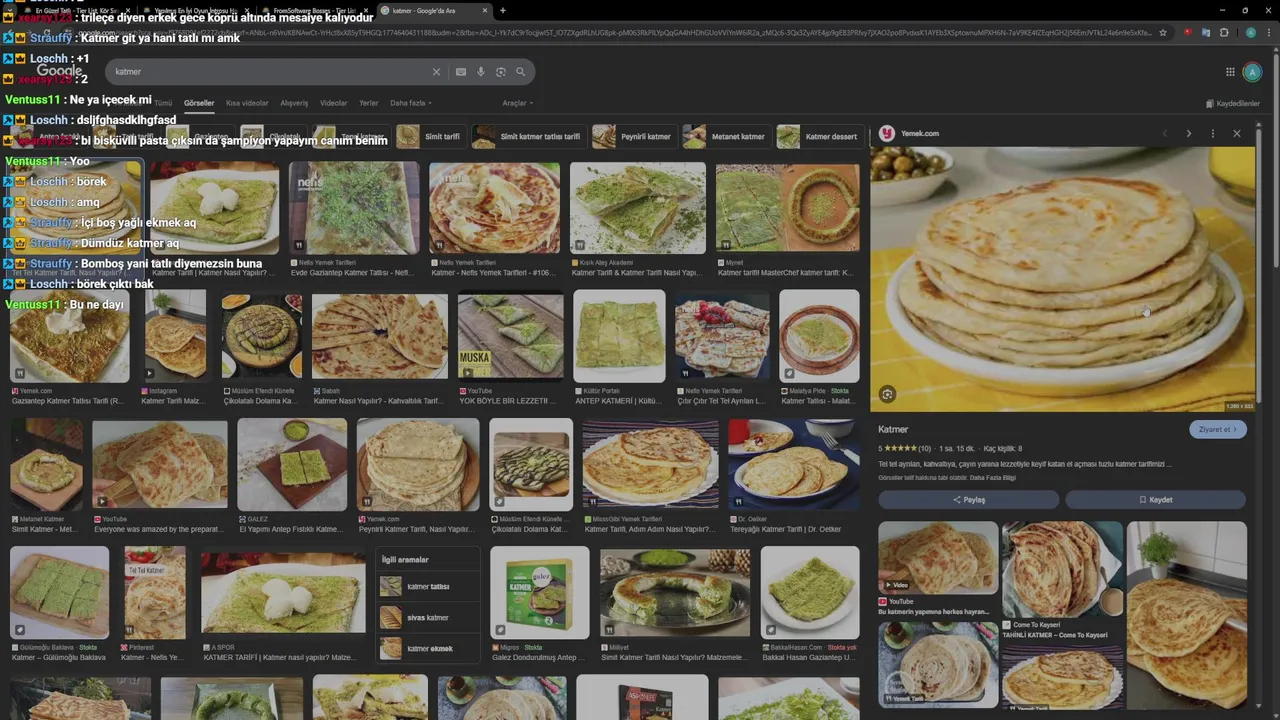
Task: Click inside the katmer search field
Action: pos(270,72)
